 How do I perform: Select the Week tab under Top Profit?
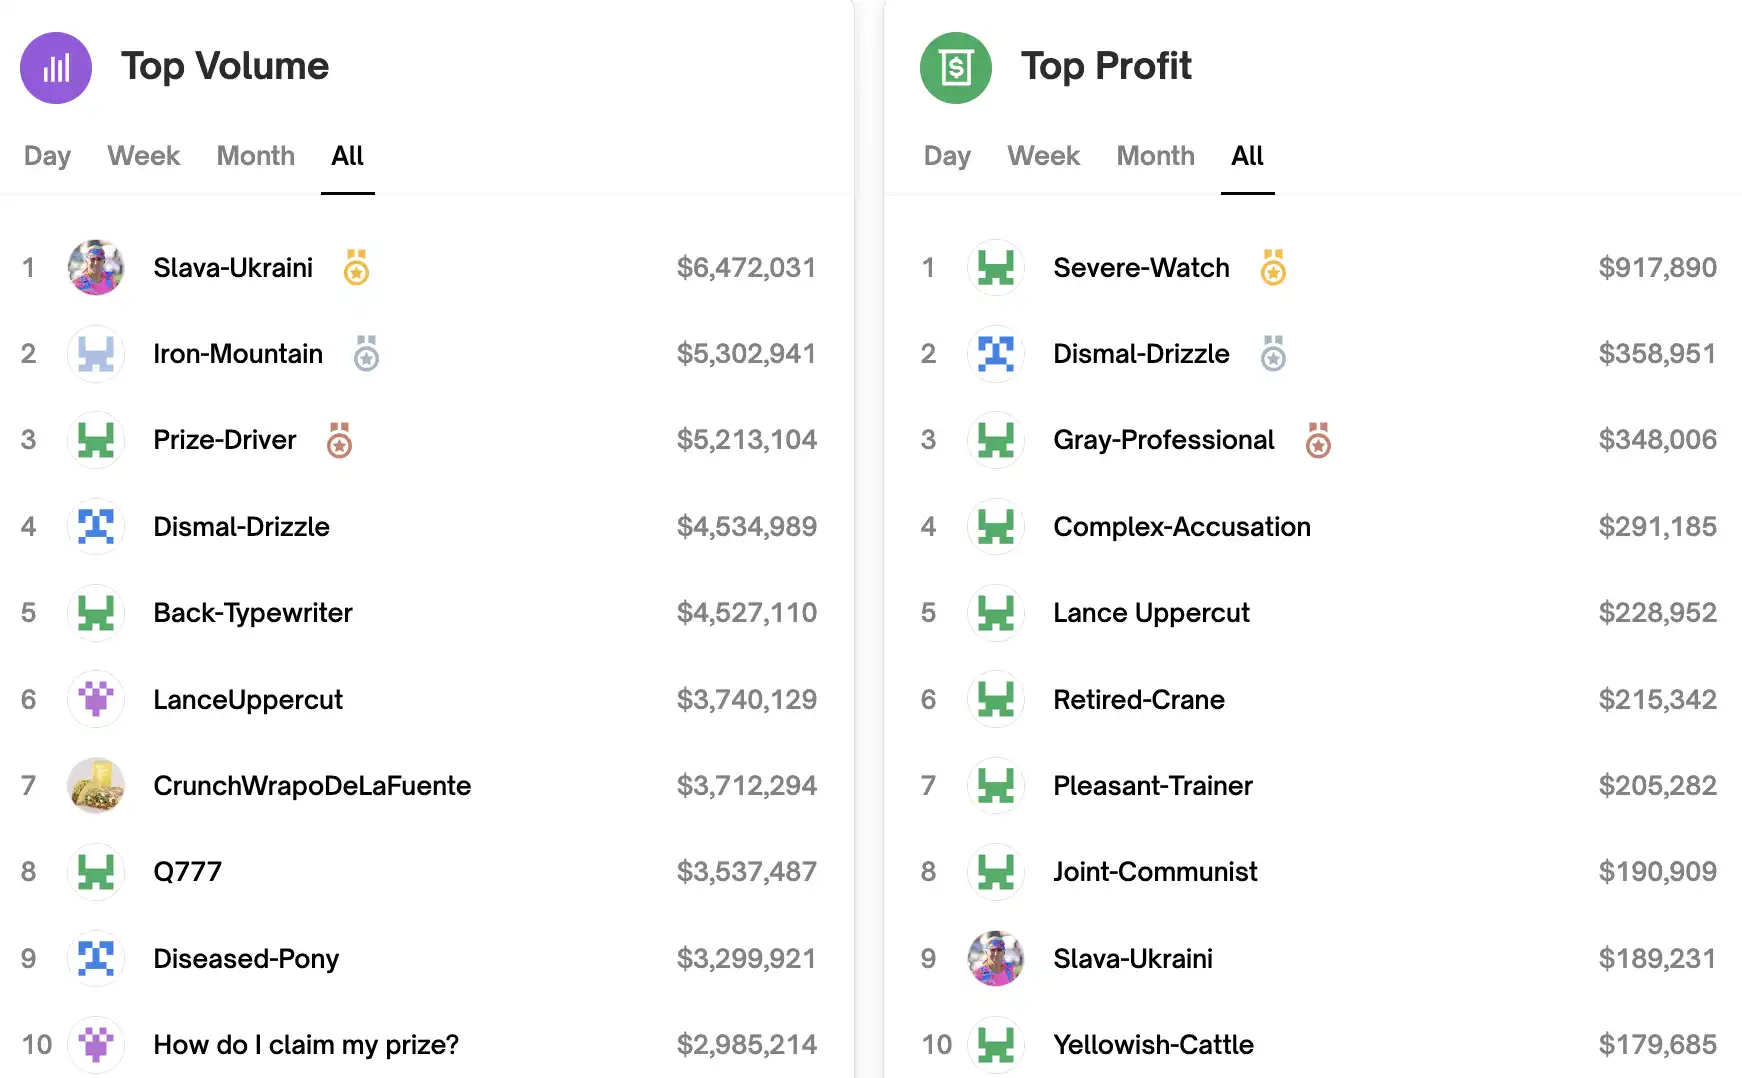point(1043,156)
